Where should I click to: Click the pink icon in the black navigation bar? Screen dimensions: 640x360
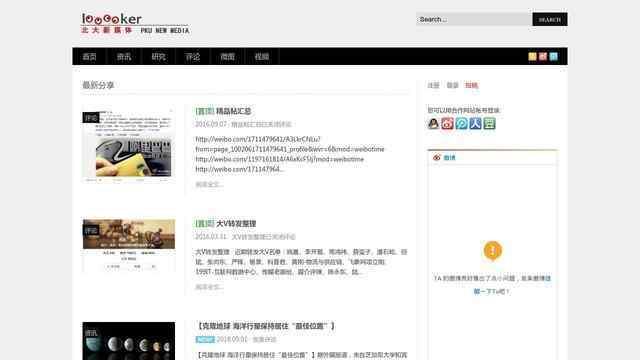coord(543,56)
